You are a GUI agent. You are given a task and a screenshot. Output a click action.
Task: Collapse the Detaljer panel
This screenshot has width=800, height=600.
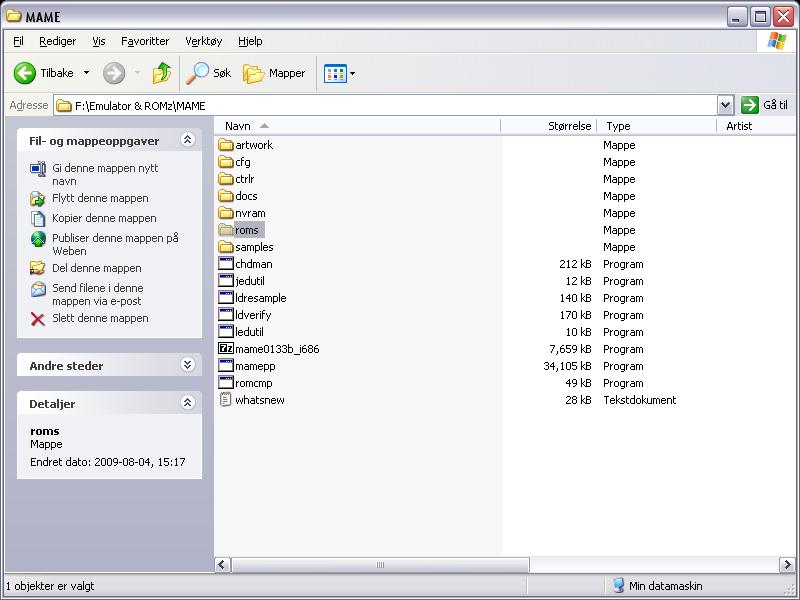(x=187, y=403)
